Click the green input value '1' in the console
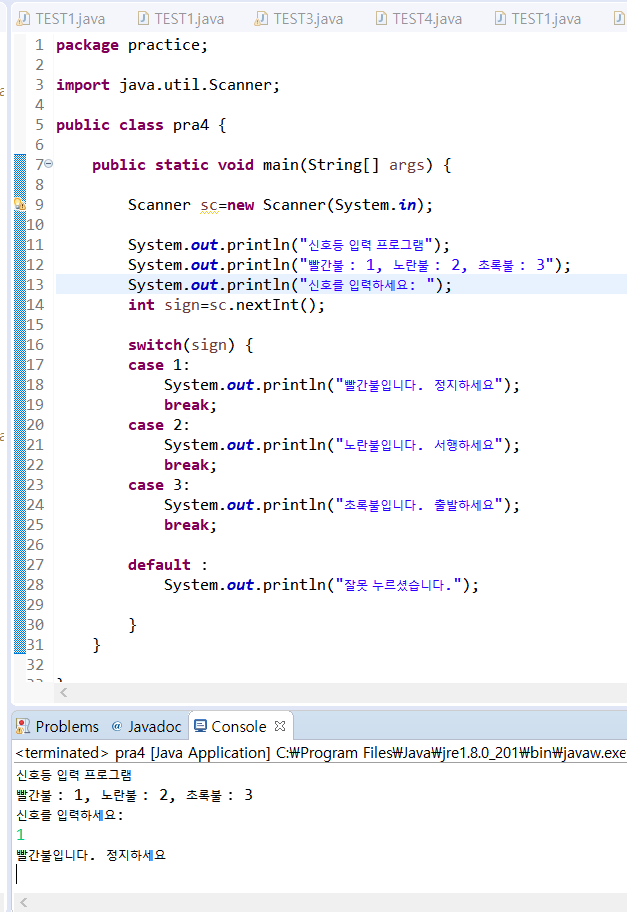This screenshot has width=627, height=912. click(x=20, y=835)
